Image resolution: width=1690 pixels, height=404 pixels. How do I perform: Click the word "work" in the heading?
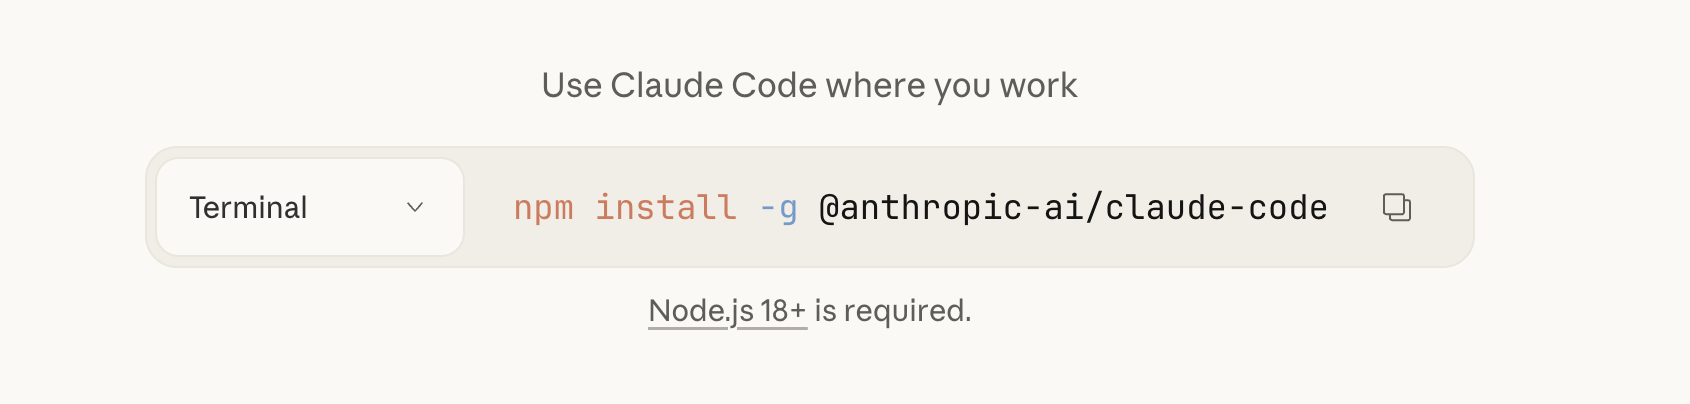pyautogui.click(x=1038, y=86)
